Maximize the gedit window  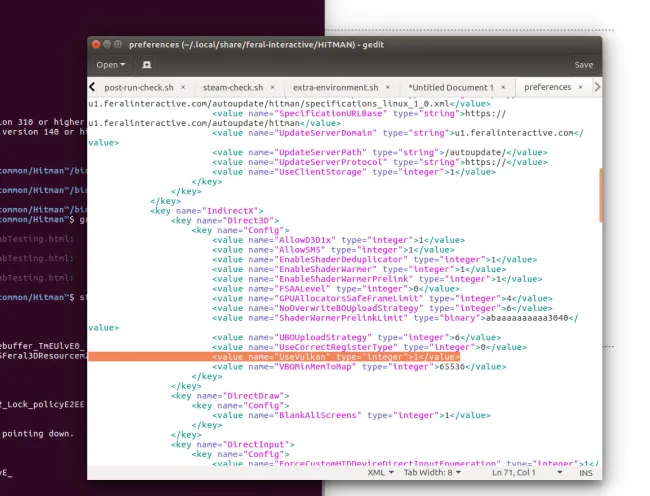[x=118, y=44]
